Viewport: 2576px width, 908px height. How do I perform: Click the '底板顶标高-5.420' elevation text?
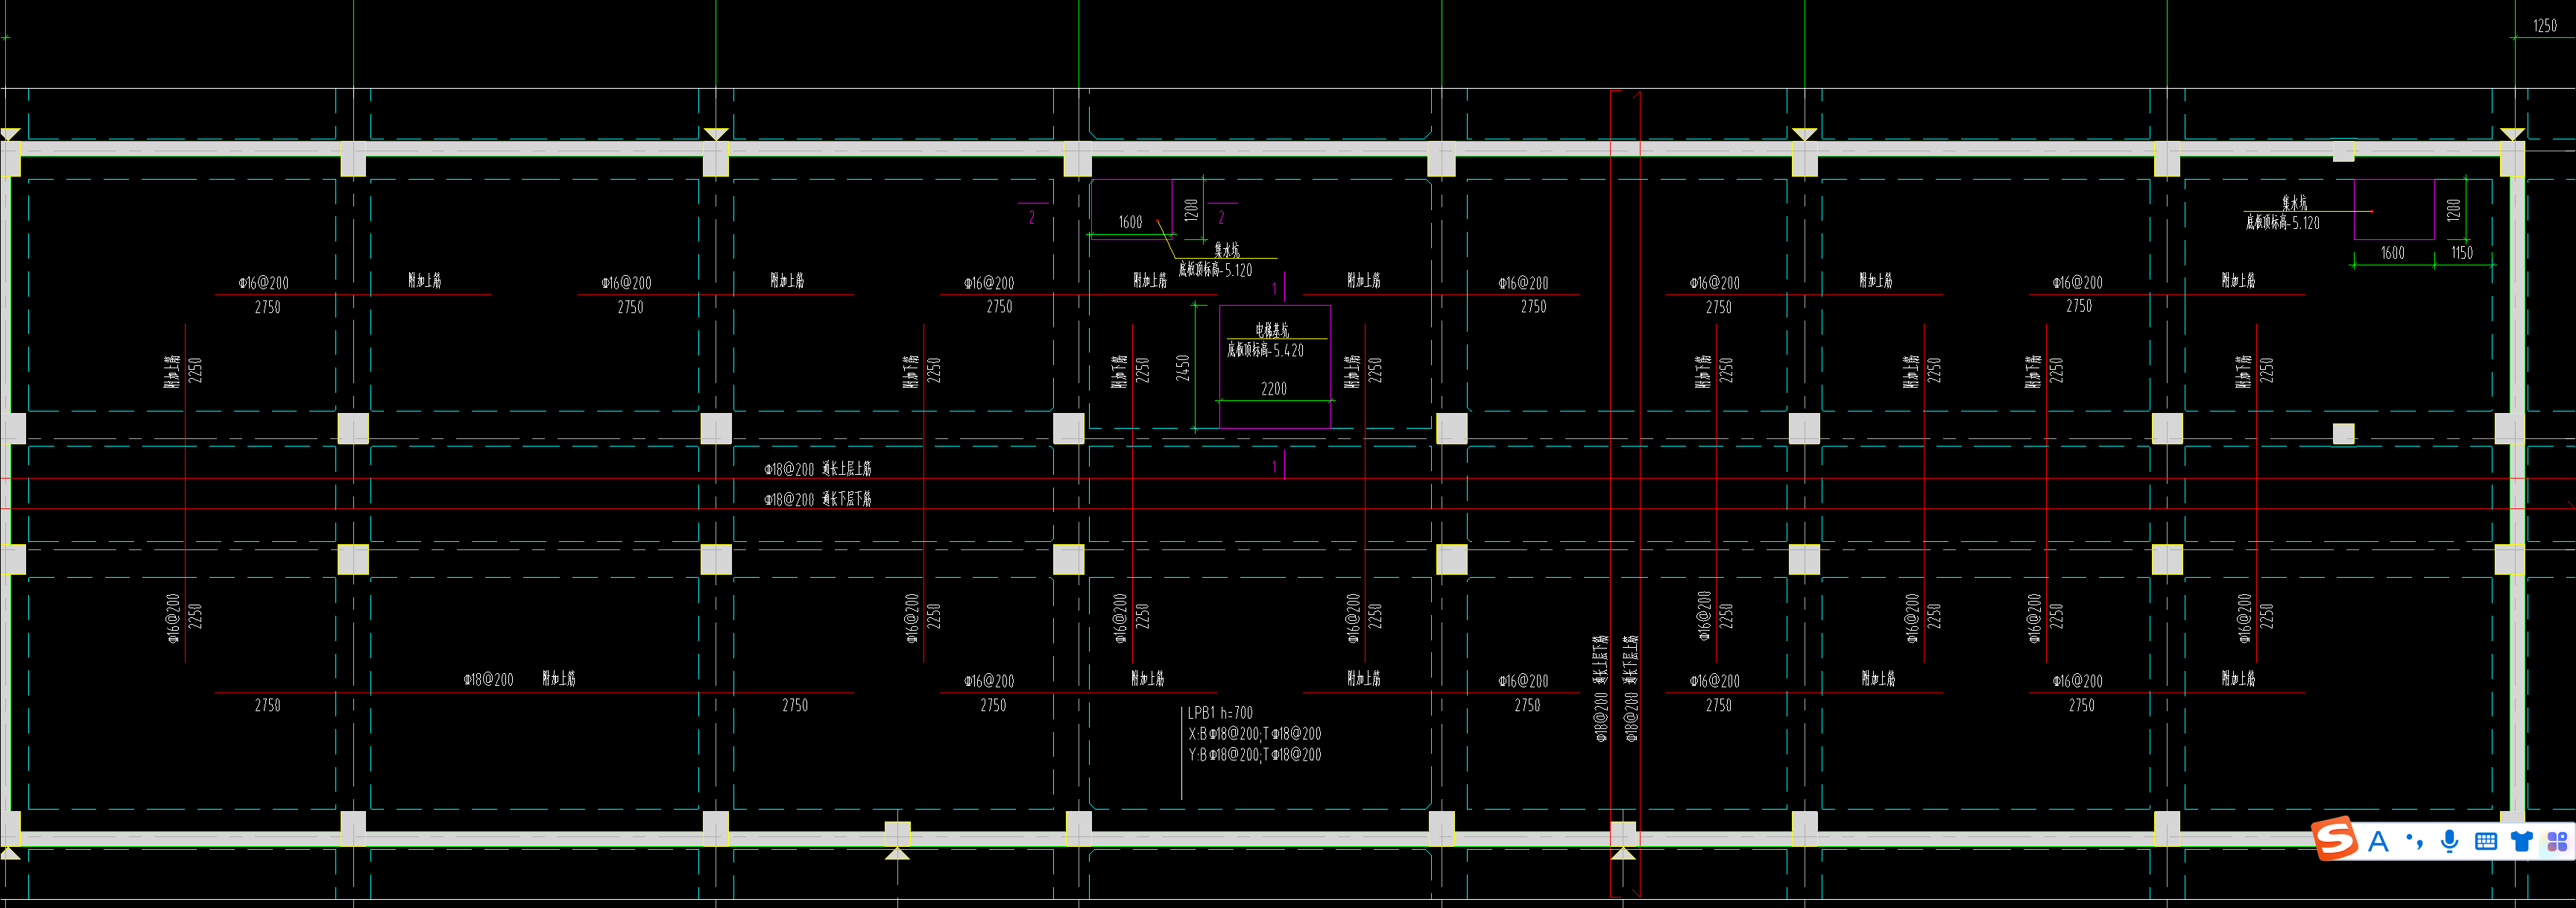click(x=1266, y=350)
